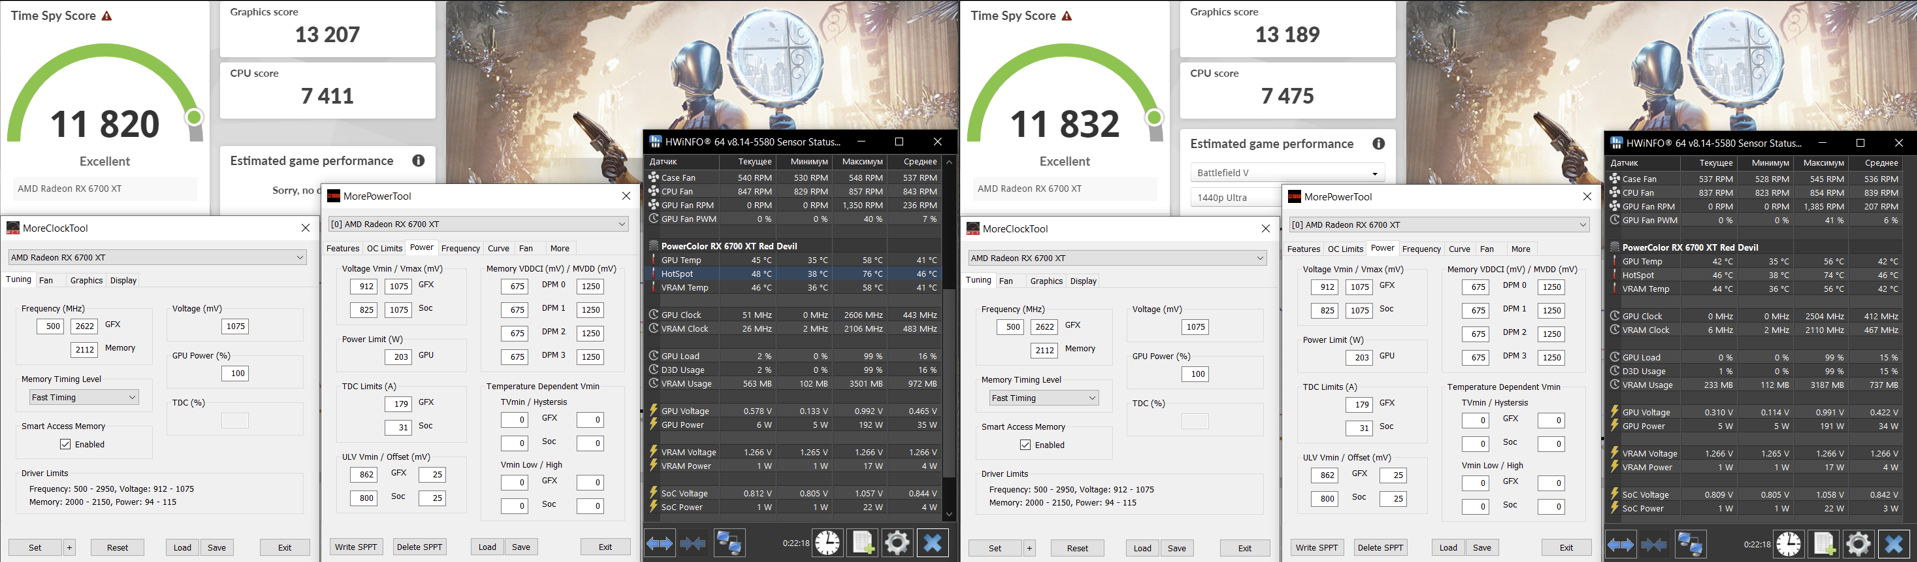Click HotSpot thermometer icon in left HWiNFO list

(x=654, y=273)
